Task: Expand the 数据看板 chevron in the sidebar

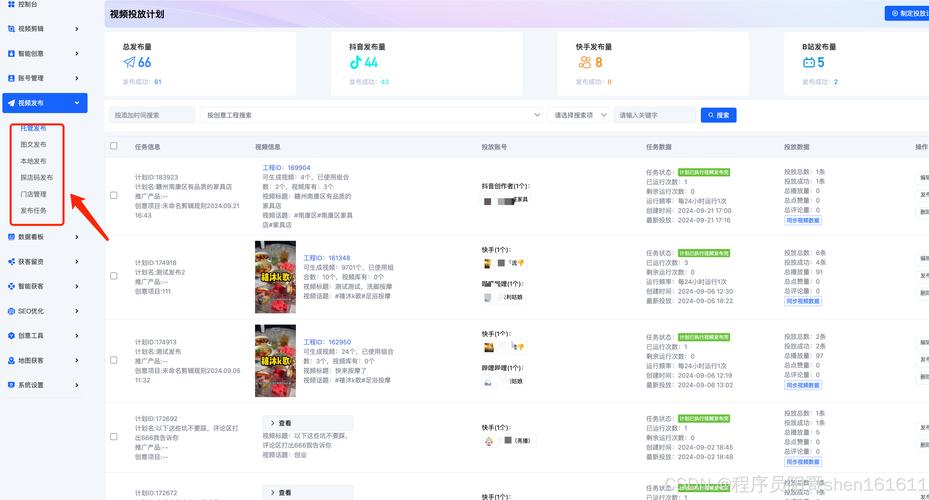Action: [x=77, y=236]
